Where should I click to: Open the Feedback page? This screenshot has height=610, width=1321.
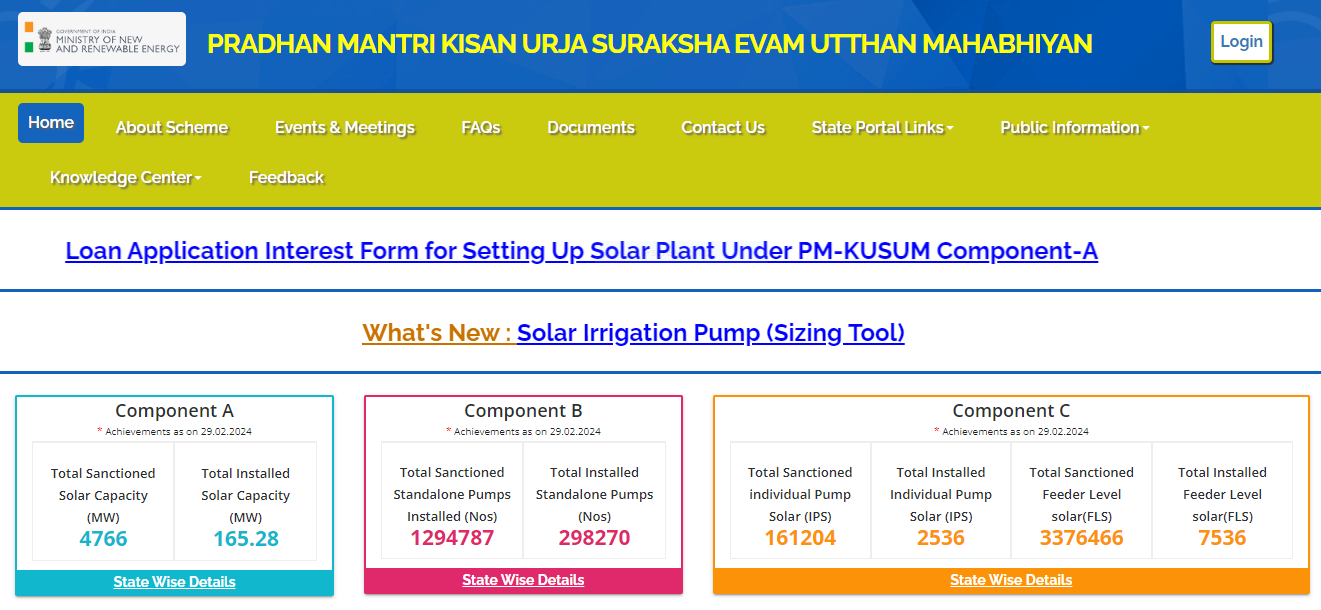tap(286, 178)
